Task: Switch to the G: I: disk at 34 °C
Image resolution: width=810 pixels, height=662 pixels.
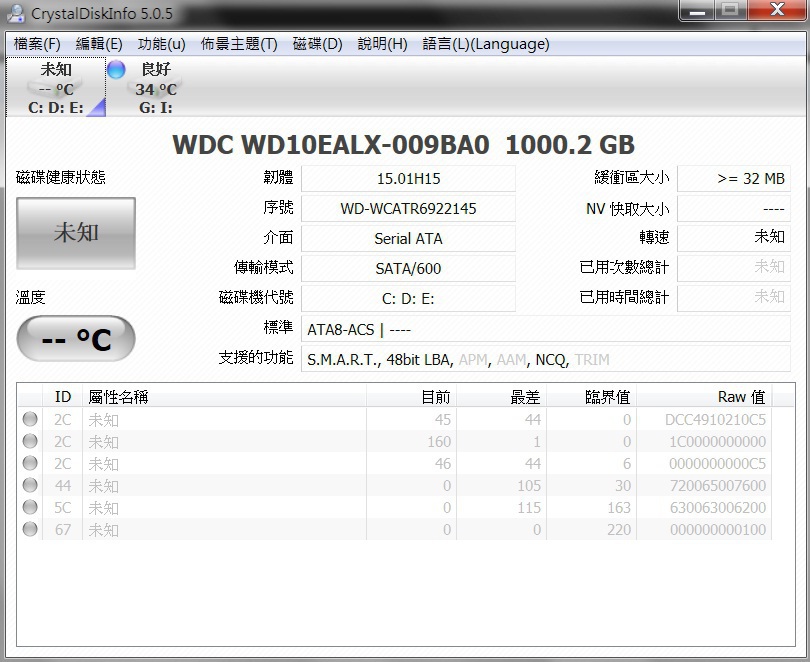Action: click(156, 87)
